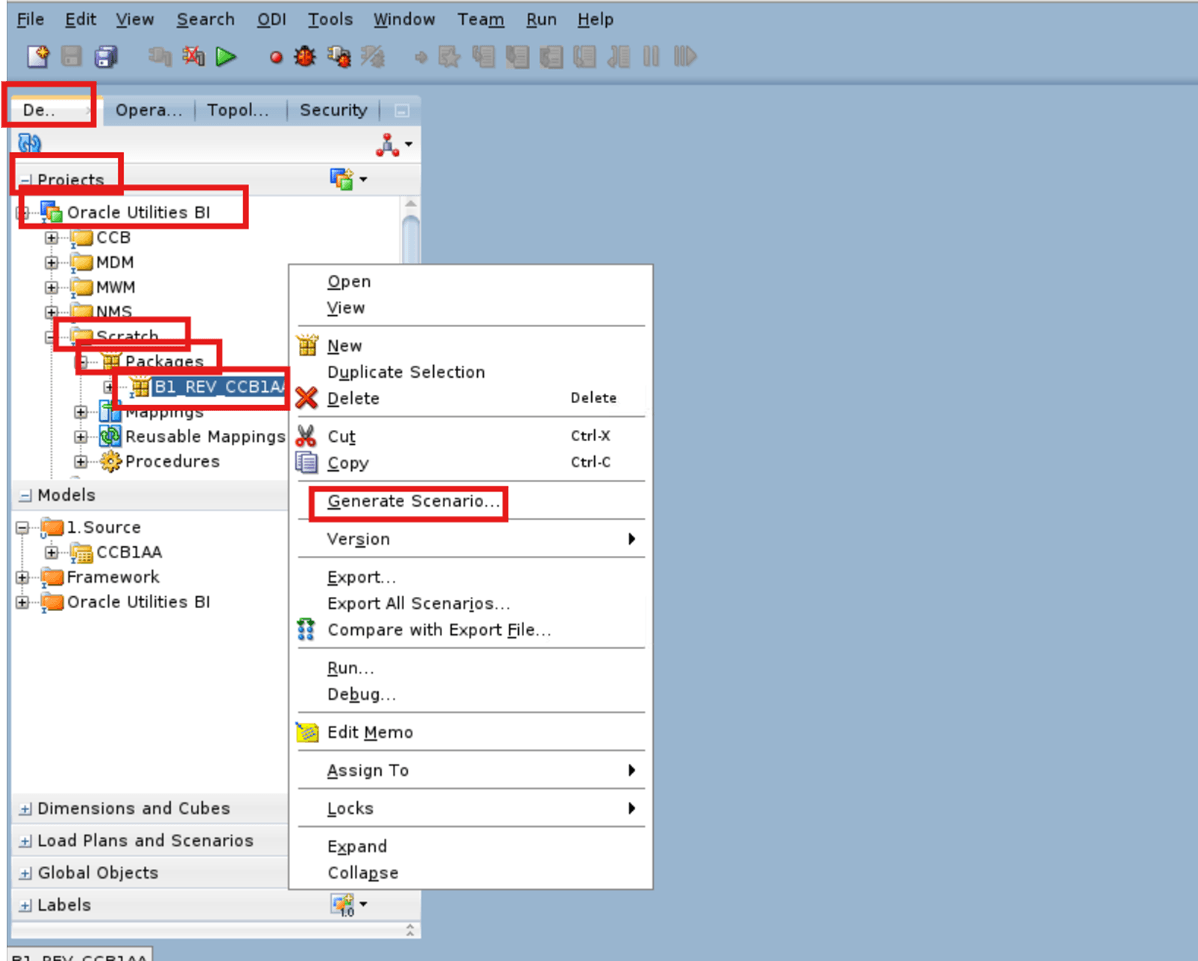Switch to the Security tab
The width and height of the screenshot is (1198, 961).
[x=333, y=110]
